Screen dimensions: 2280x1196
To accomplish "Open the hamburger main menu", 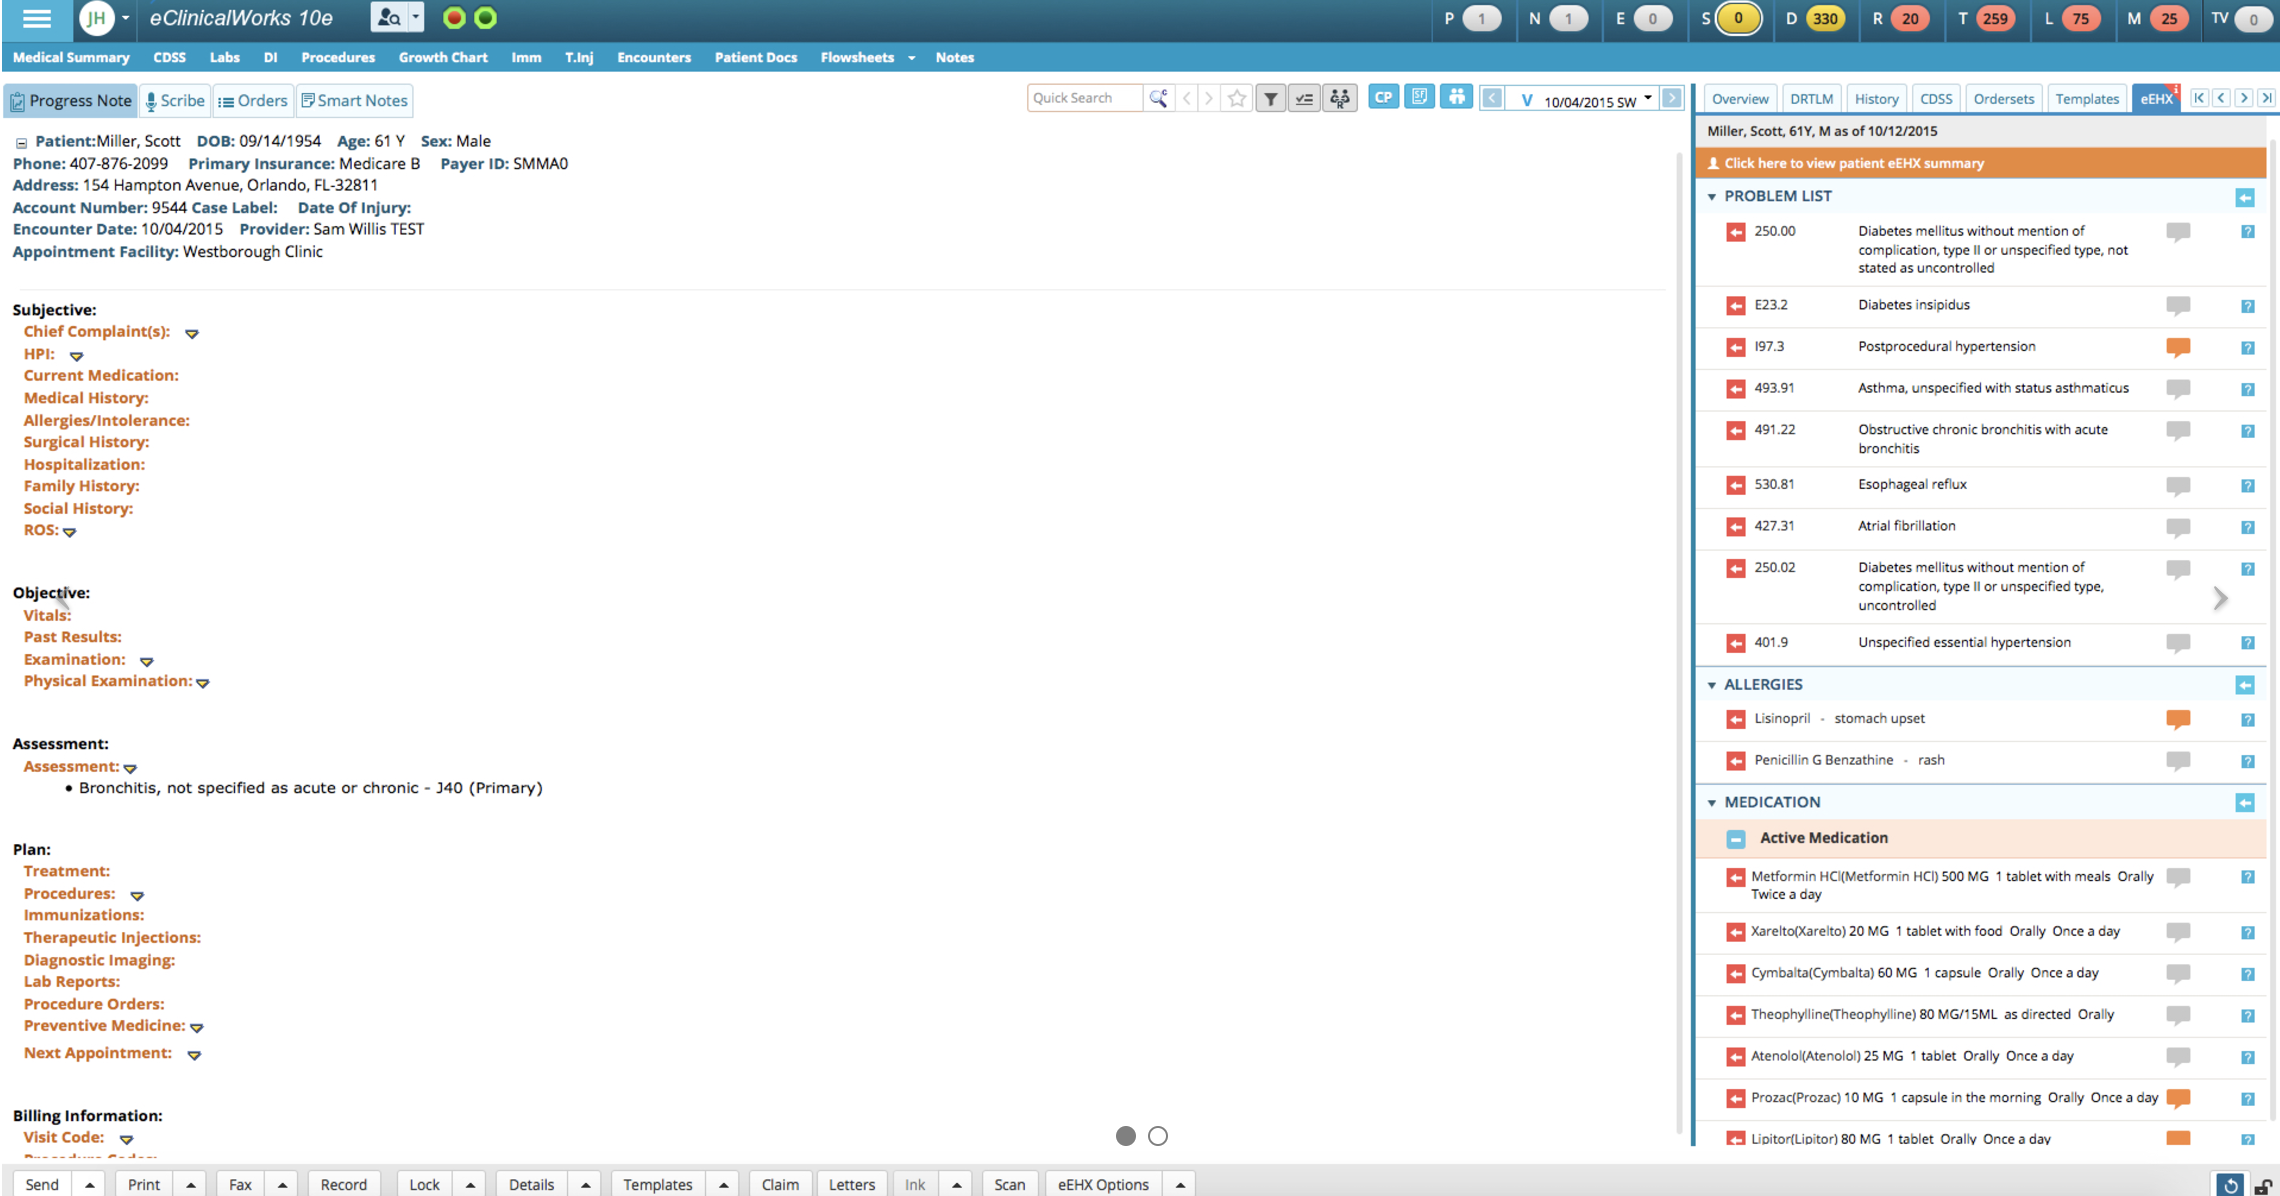I will [36, 18].
